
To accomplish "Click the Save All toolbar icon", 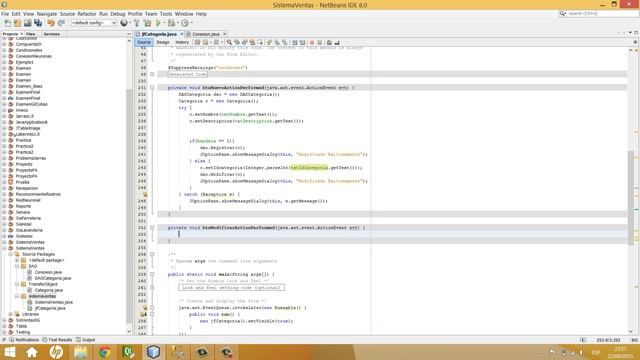I will 38,23.
